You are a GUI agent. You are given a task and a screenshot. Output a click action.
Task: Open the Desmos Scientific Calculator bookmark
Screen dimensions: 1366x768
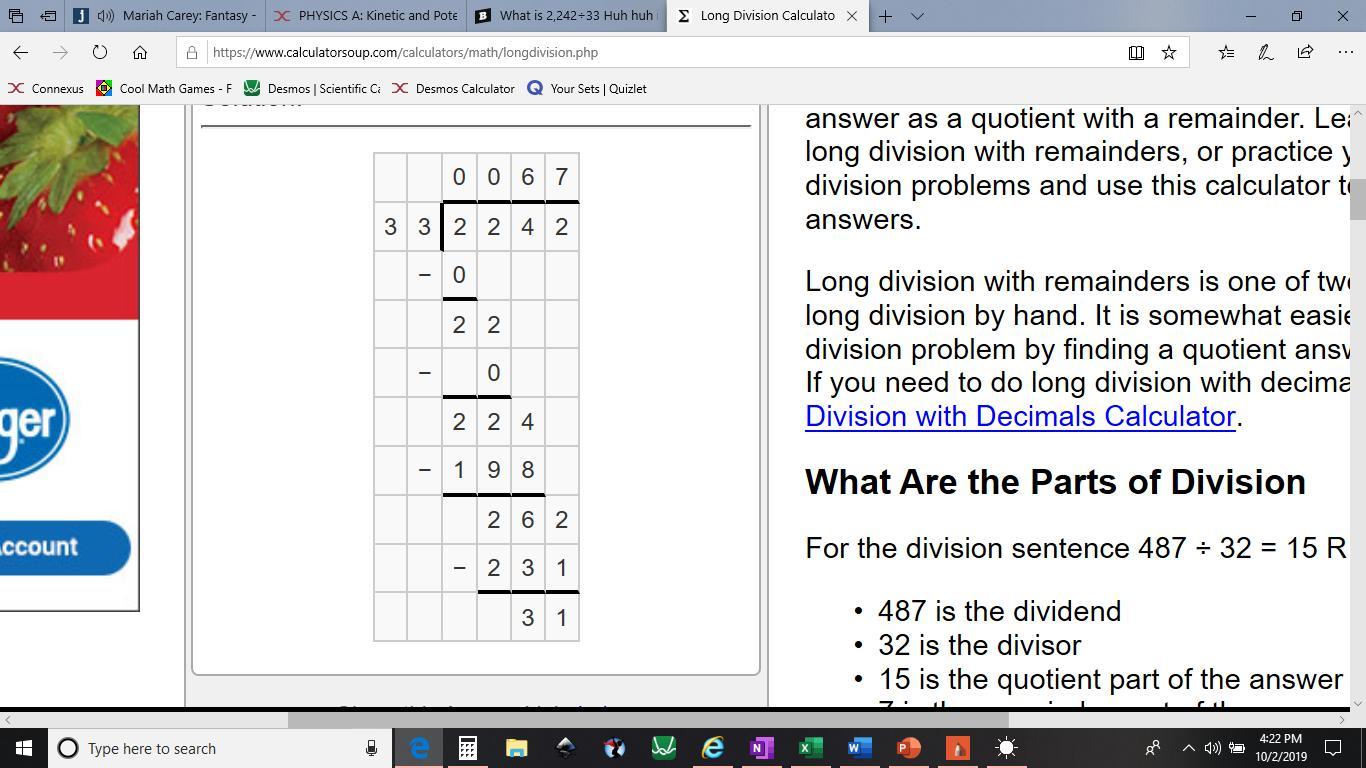[312, 89]
